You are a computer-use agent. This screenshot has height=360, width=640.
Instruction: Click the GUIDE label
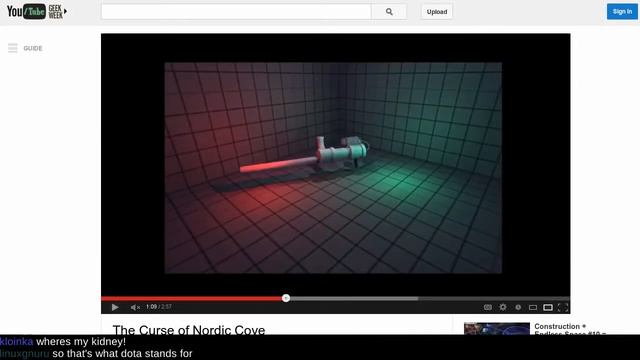[33, 48]
